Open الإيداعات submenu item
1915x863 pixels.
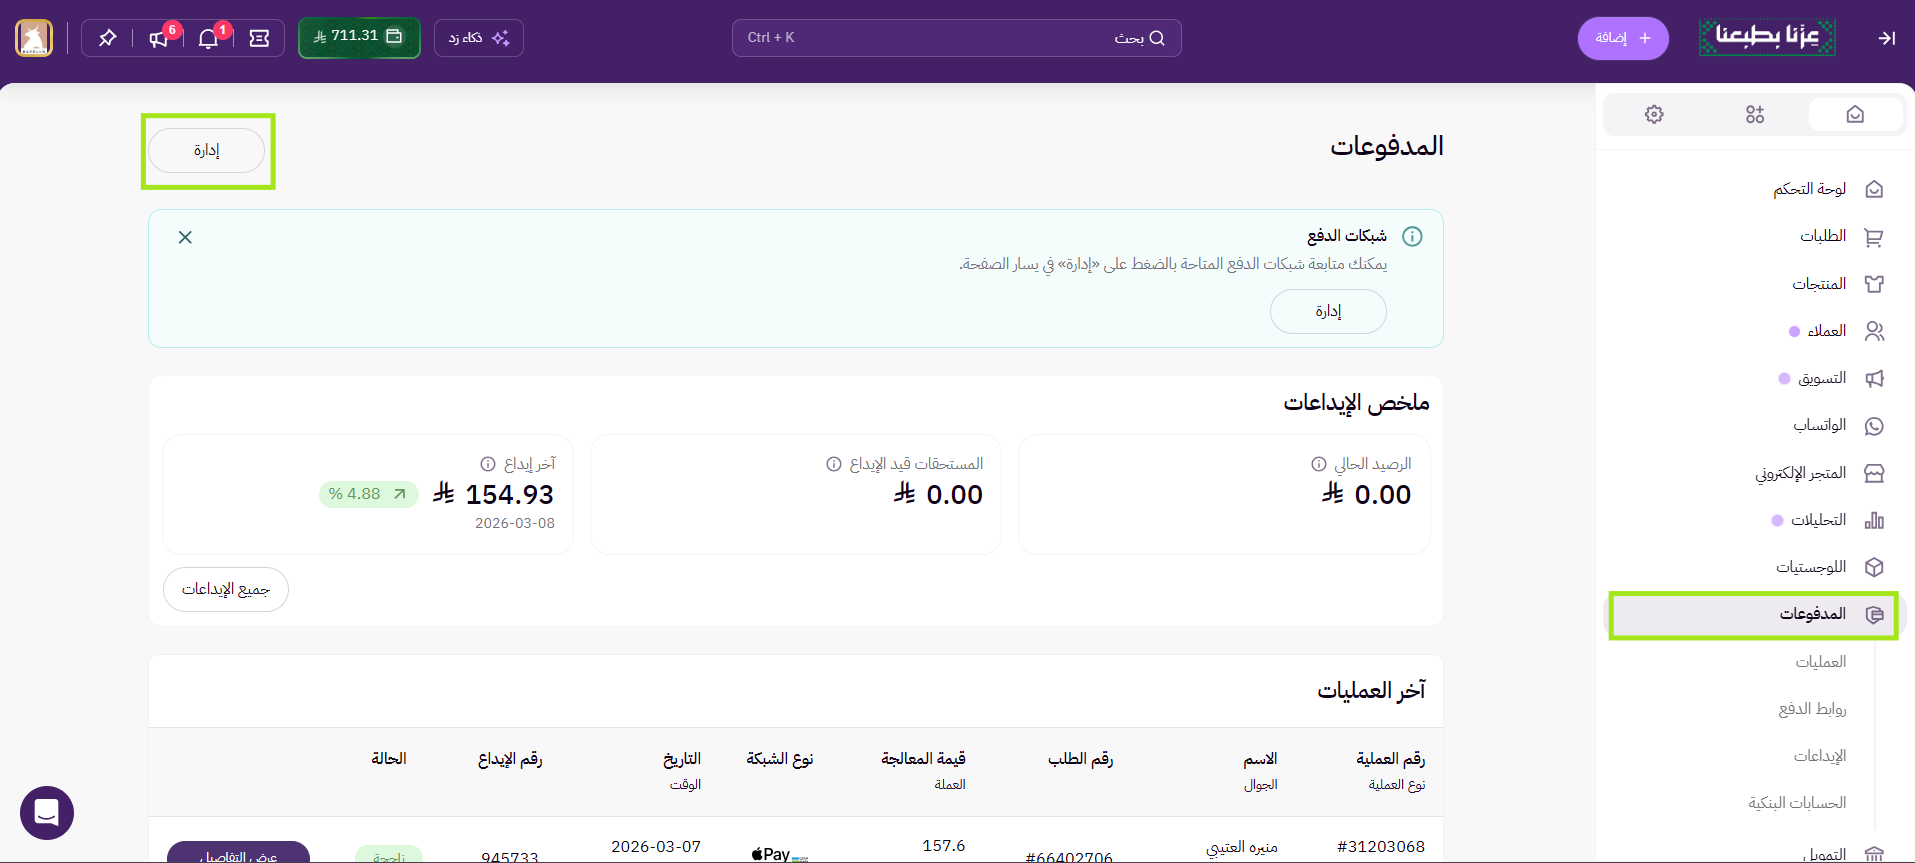coord(1820,756)
